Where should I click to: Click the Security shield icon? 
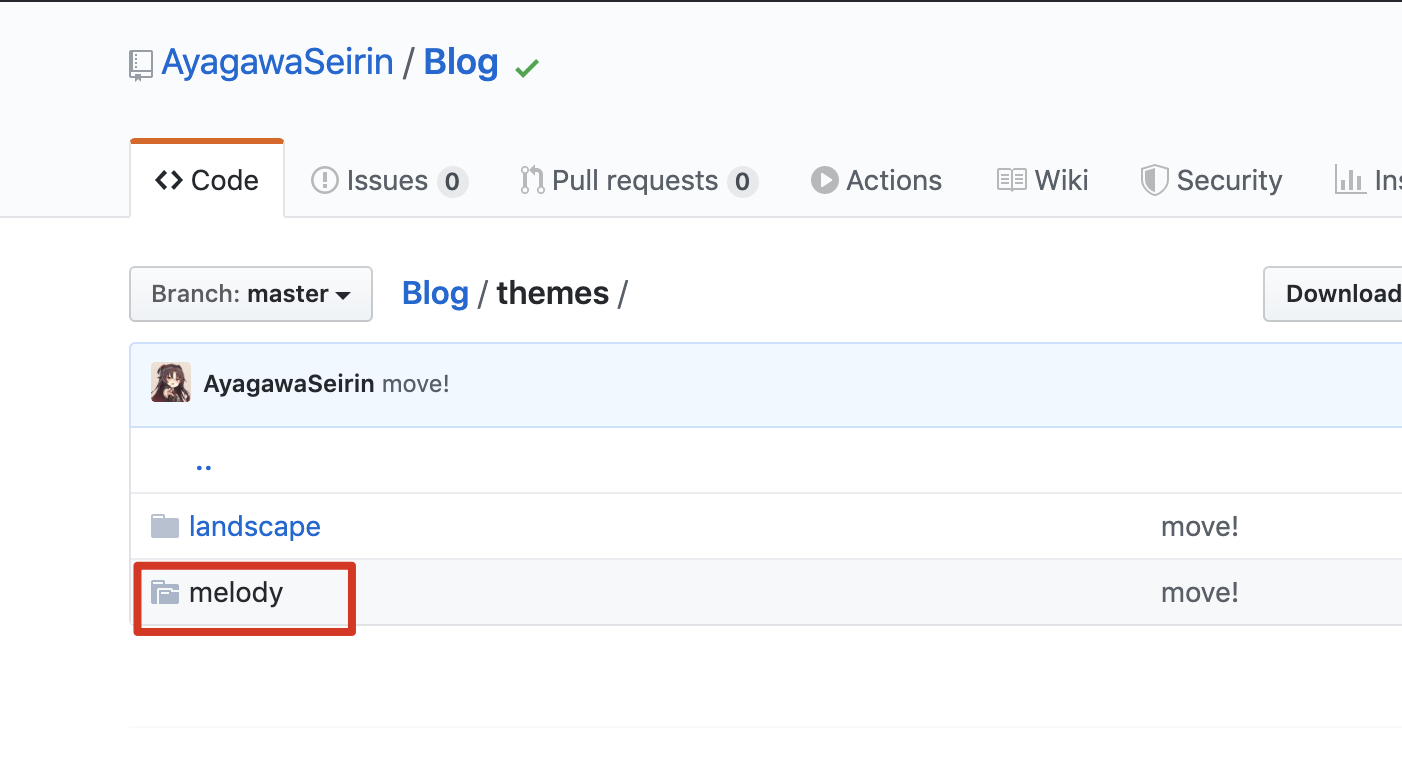1155,180
